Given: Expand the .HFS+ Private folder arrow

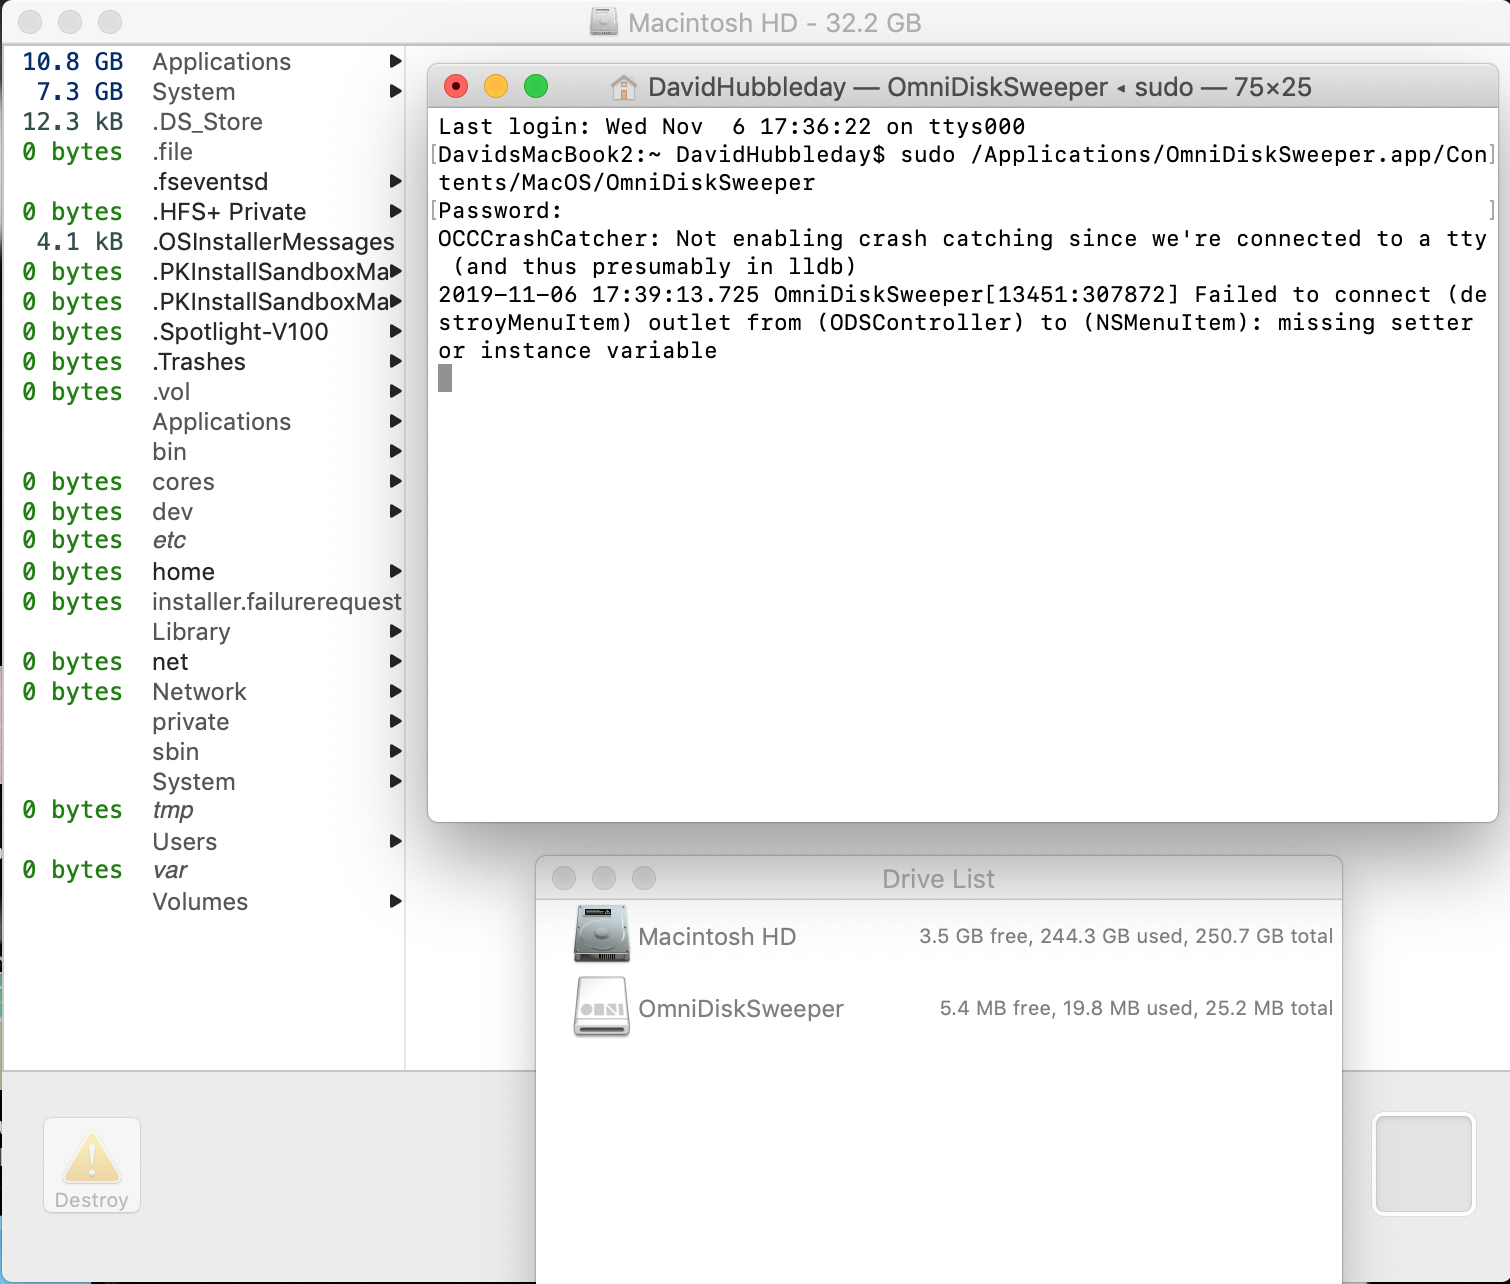Looking at the screenshot, I should click(x=395, y=211).
